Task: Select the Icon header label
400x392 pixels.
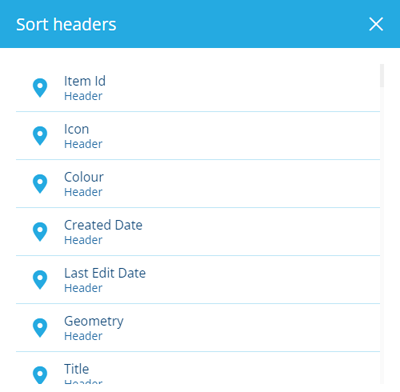Action: pyautogui.click(x=76, y=129)
